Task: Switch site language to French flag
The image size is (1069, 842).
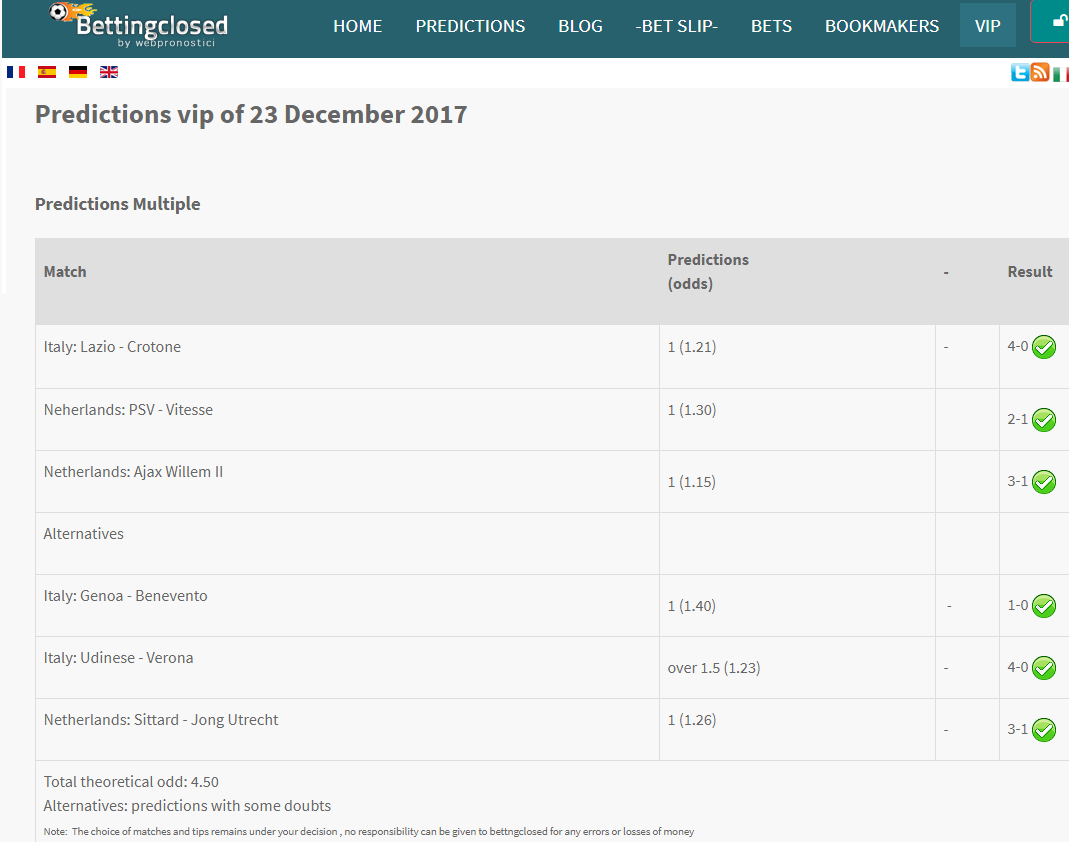Action: pos(16,72)
